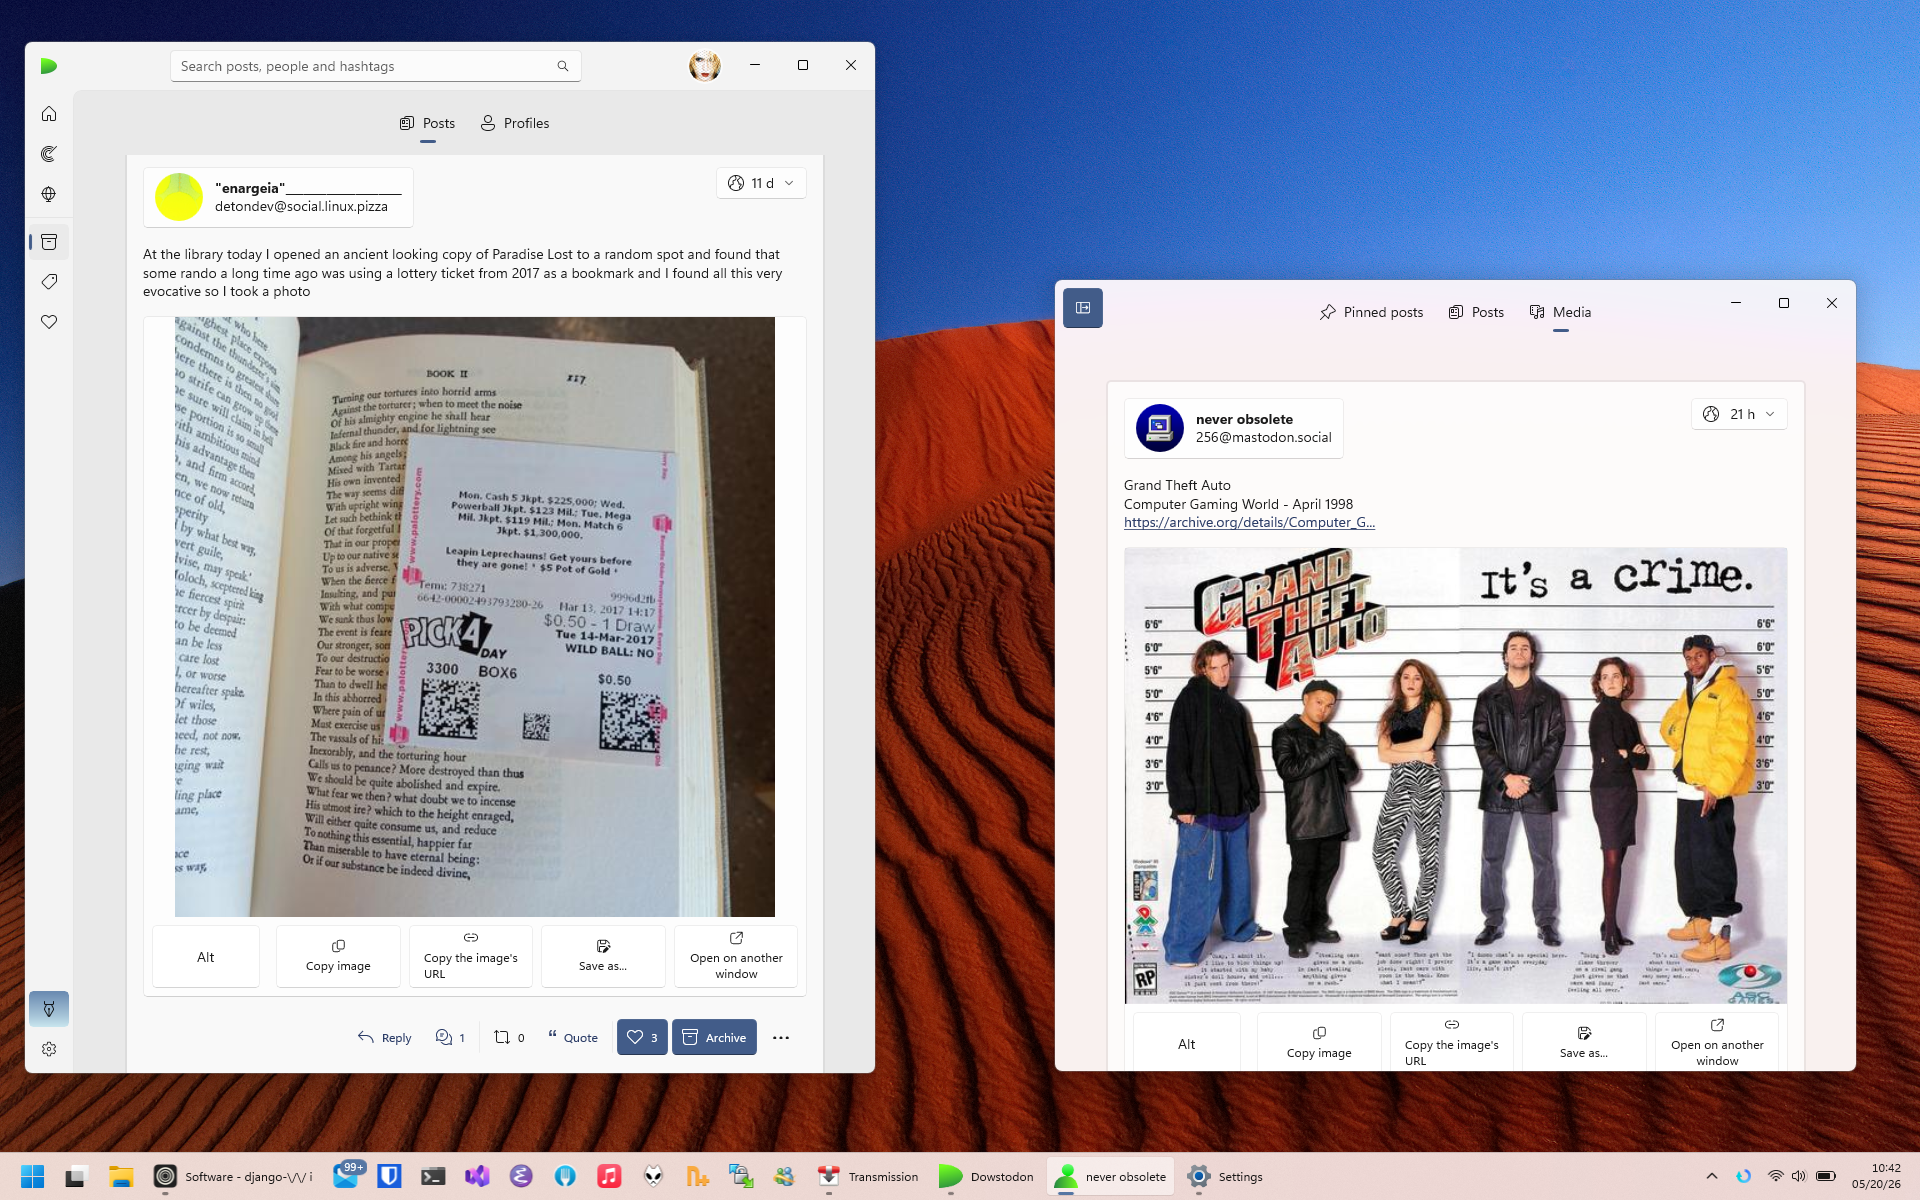Show hidden tray icons chevron
1920x1200 pixels.
coord(1712,1177)
